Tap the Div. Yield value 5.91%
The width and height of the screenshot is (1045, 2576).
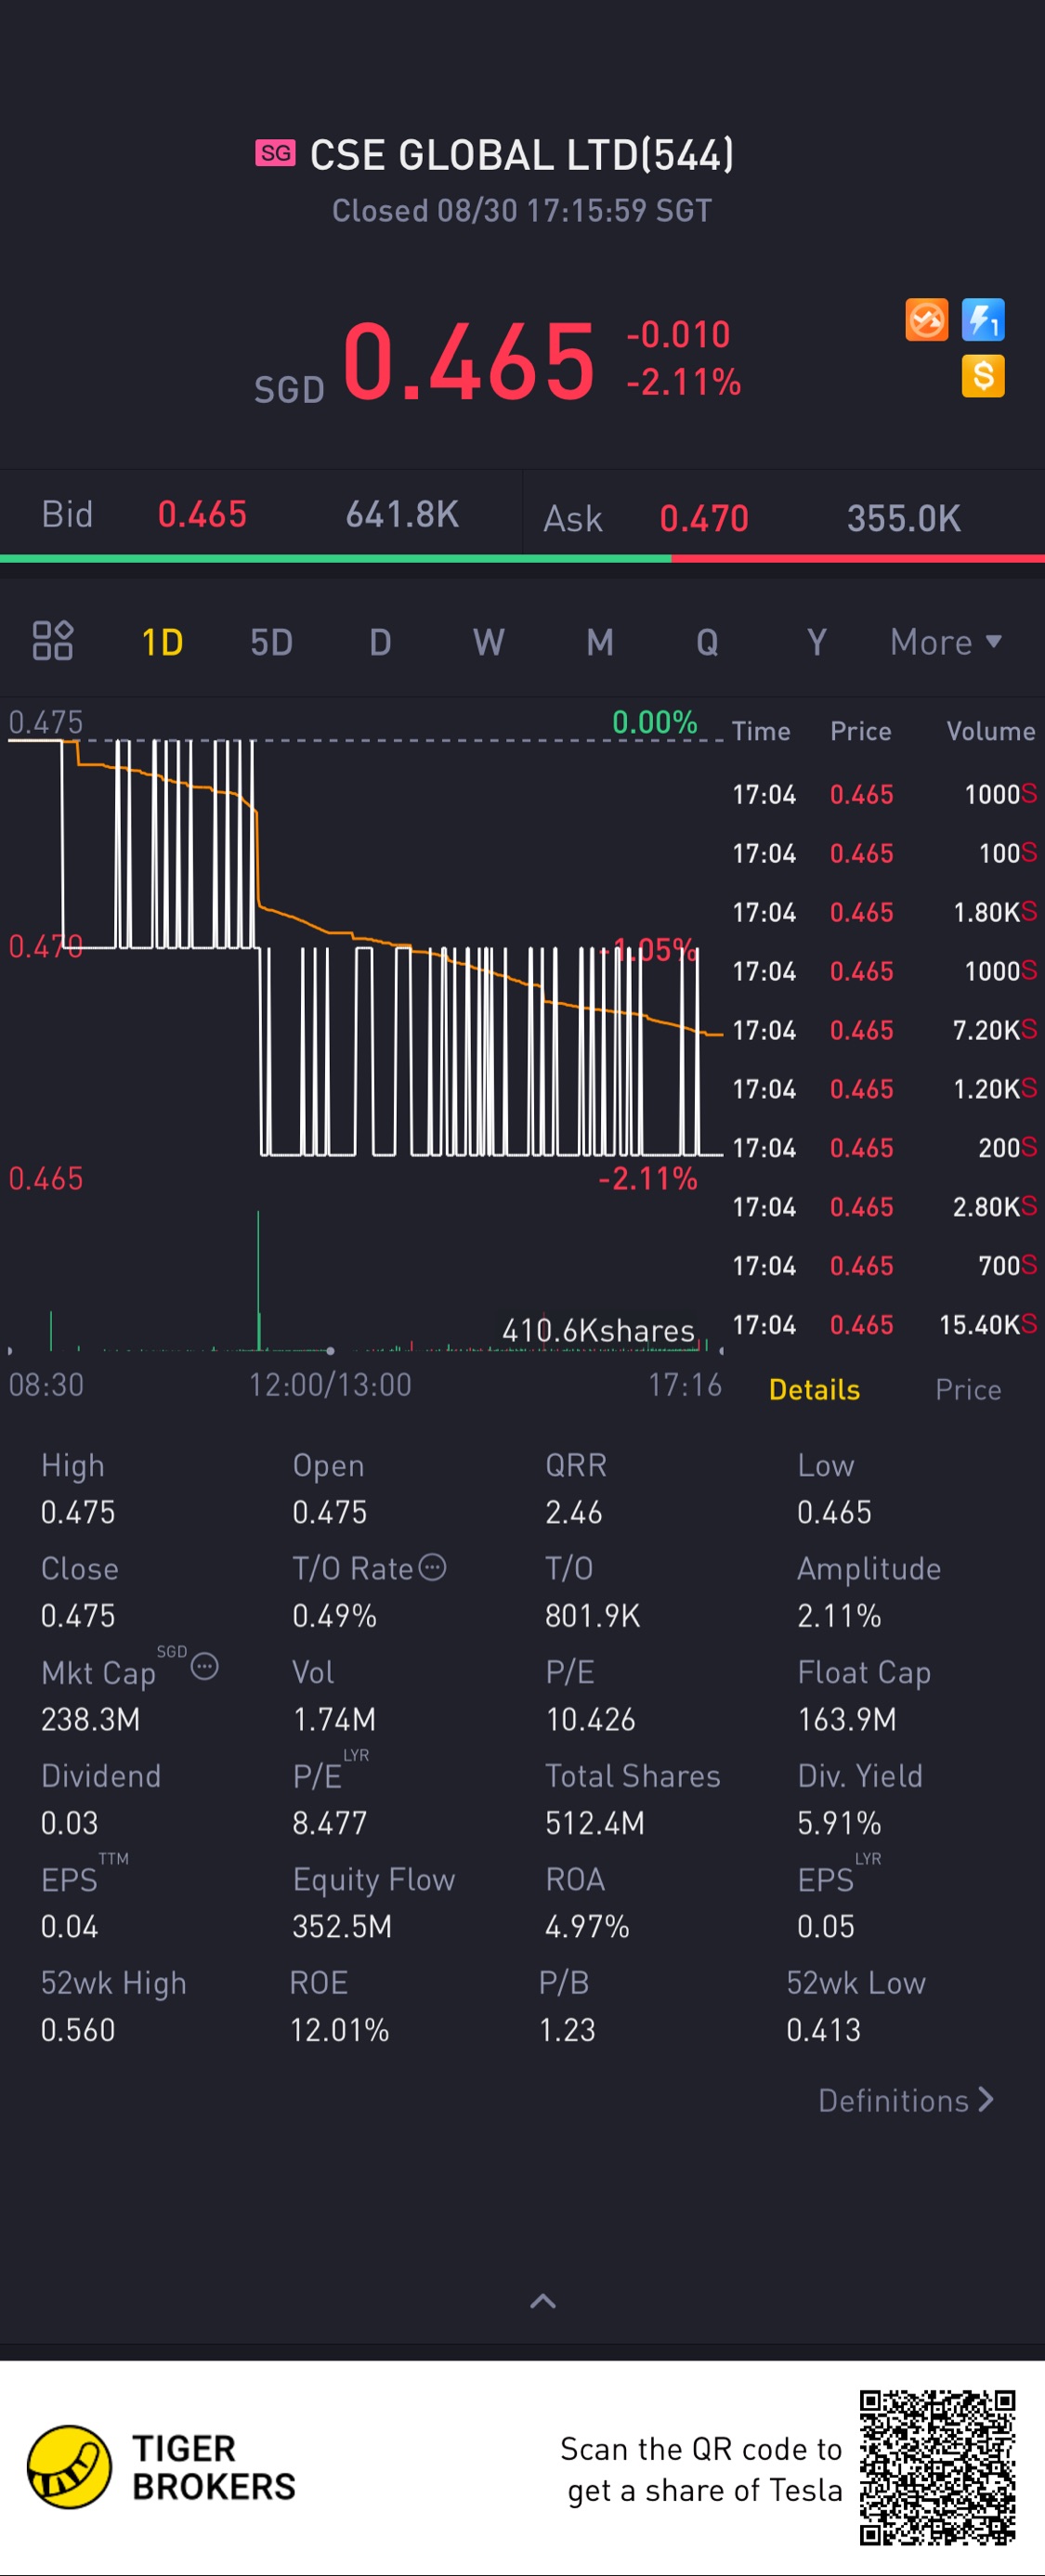pyautogui.click(x=839, y=1823)
